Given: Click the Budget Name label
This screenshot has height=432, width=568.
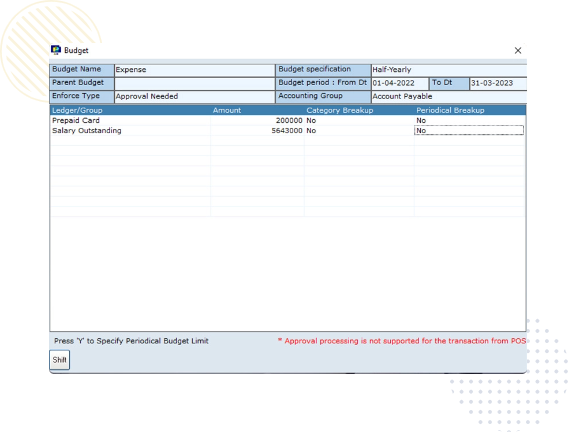Looking at the screenshot, I should click(82, 70).
